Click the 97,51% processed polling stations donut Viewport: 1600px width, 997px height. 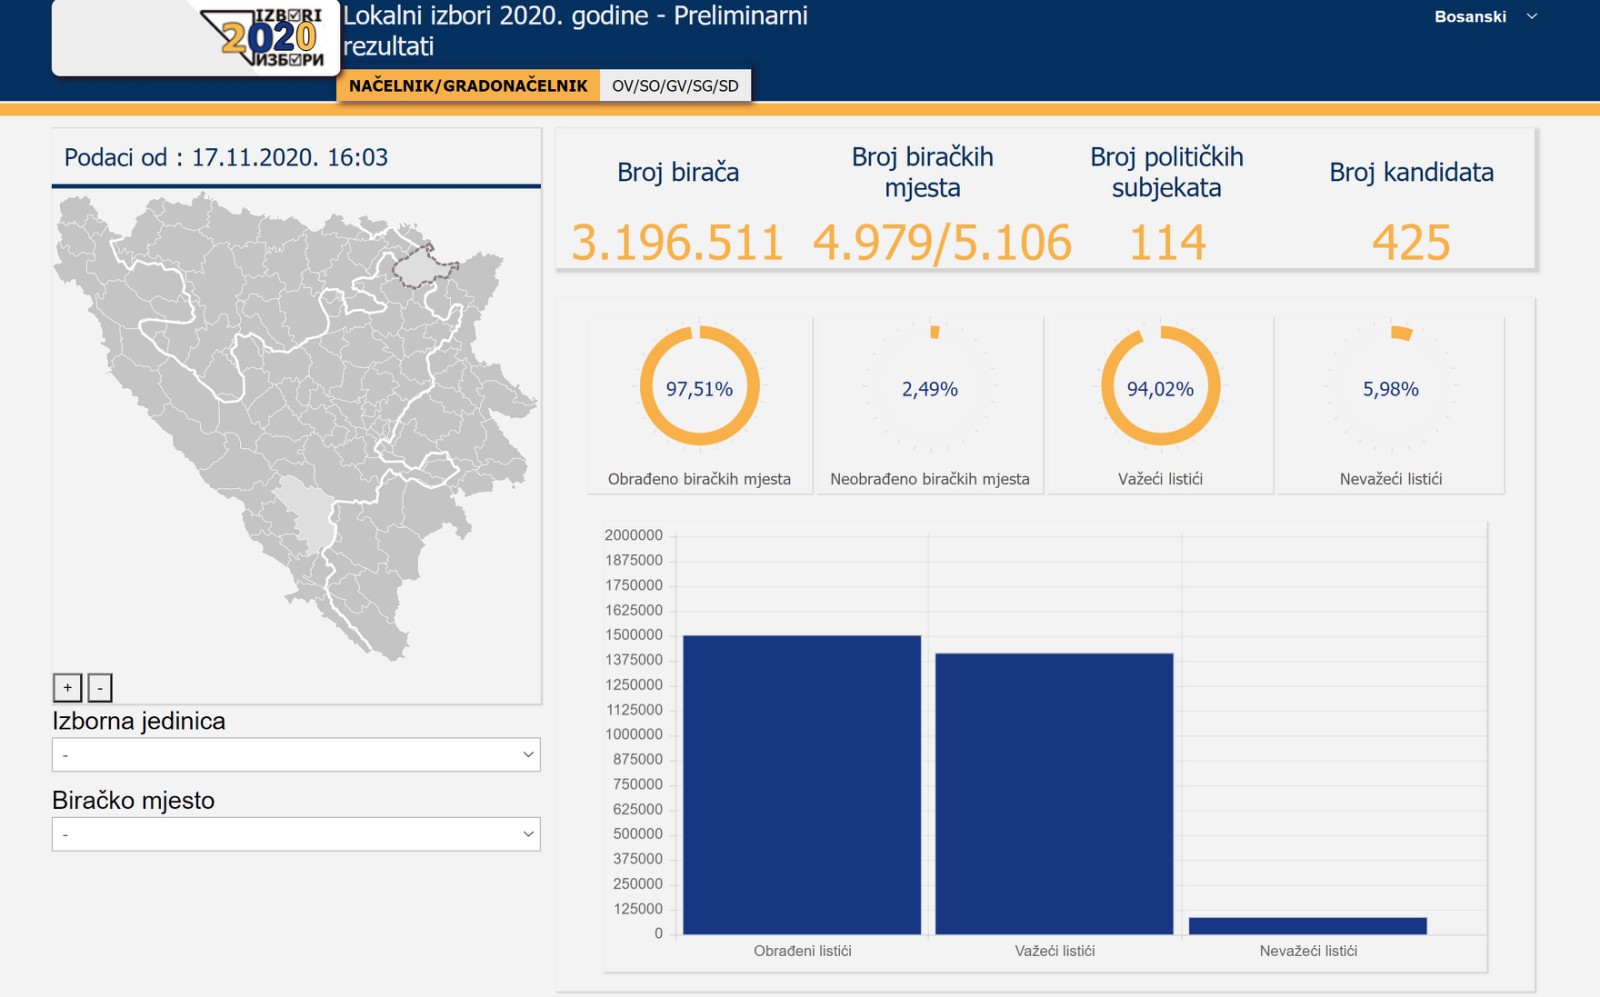(699, 387)
